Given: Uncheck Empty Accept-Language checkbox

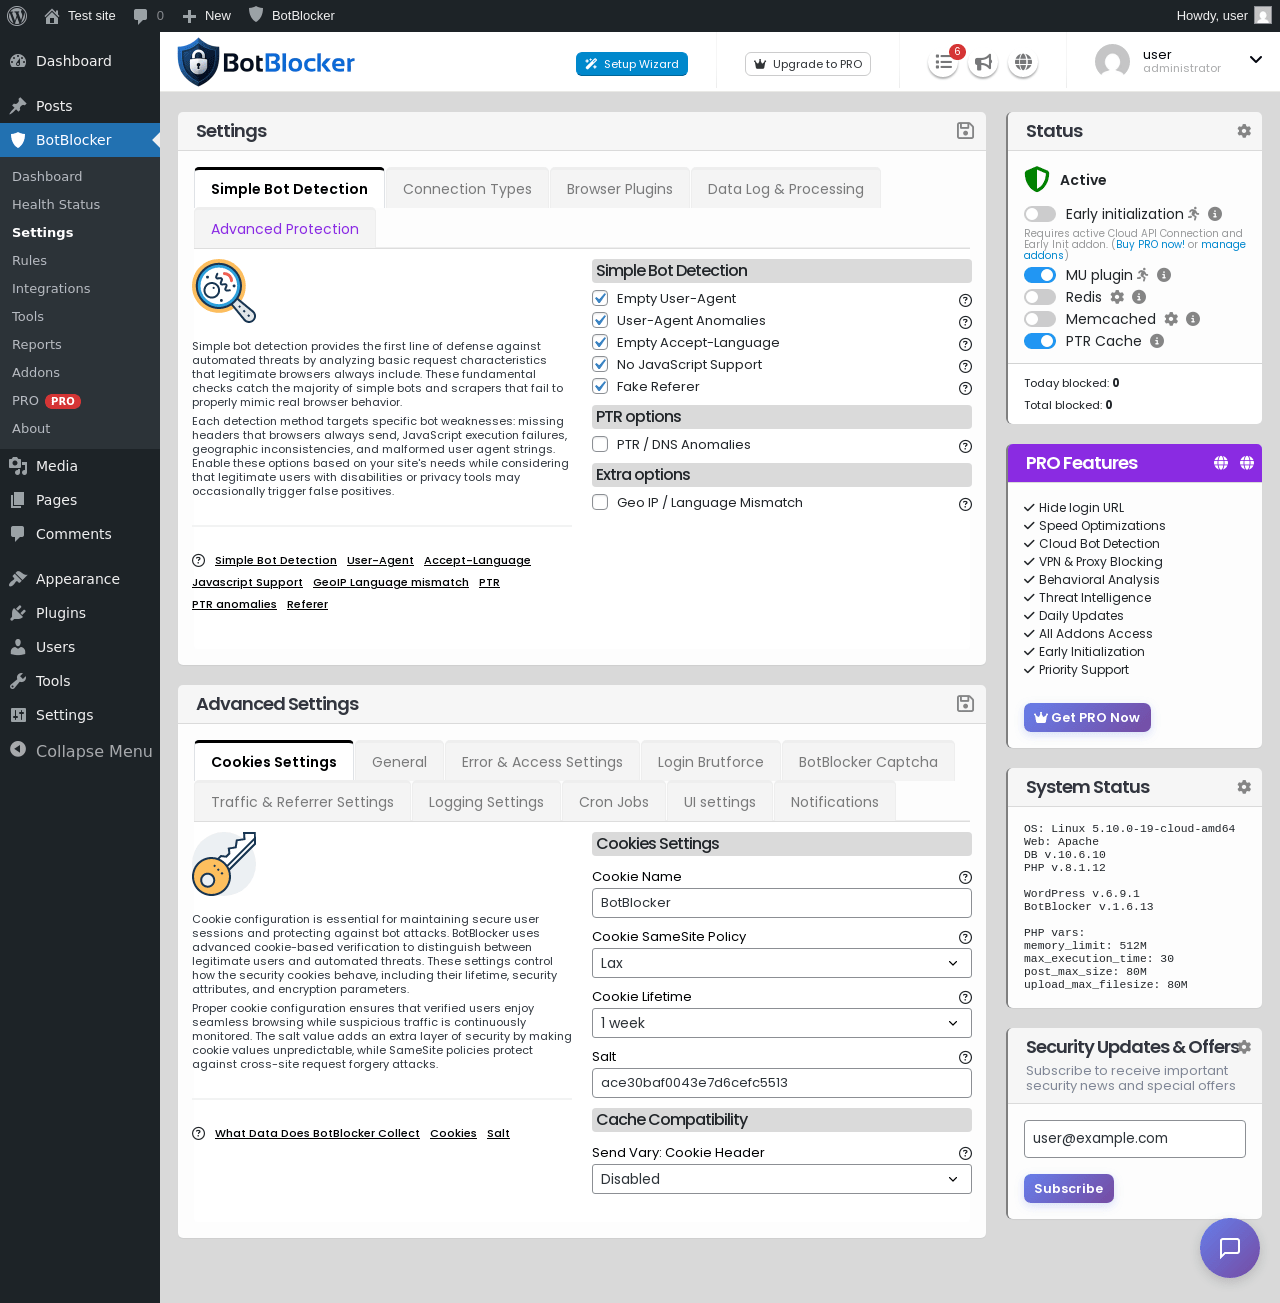Looking at the screenshot, I should (x=600, y=342).
